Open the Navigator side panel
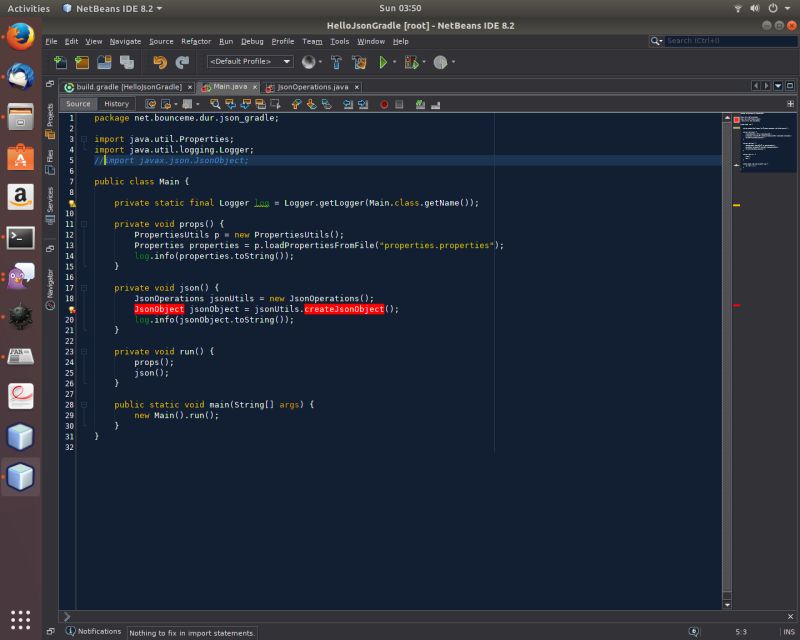Image resolution: width=800 pixels, height=640 pixels. 50,289
